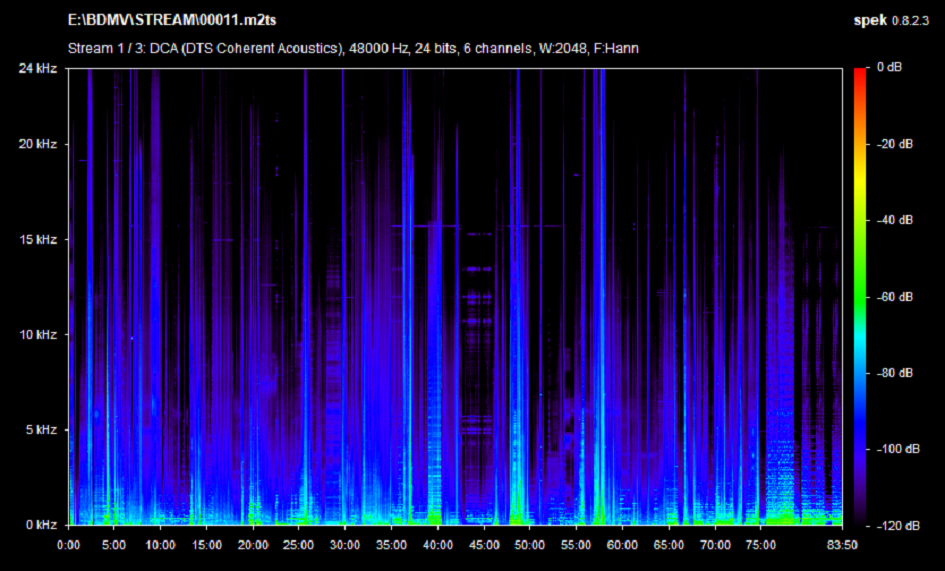This screenshot has height=571, width=945.
Task: Pick the -100 dB scale label
Action: click(x=894, y=449)
